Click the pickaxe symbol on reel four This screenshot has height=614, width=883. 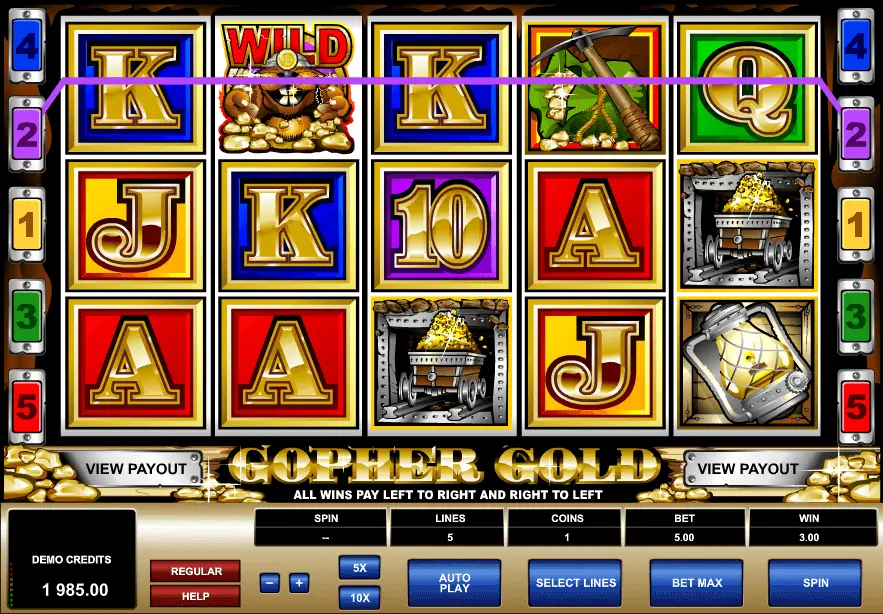pos(595,88)
